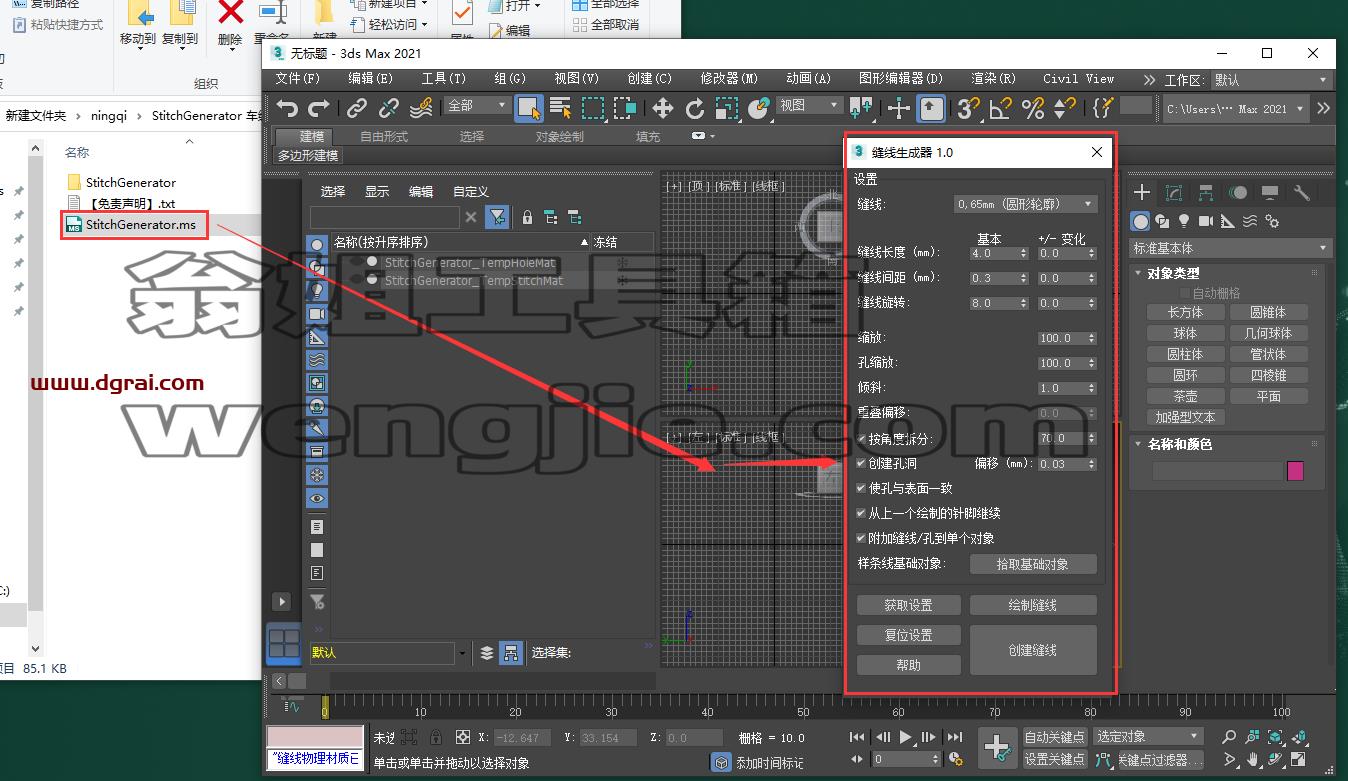Toggle Window/Crossing selection icon
Image resolution: width=1348 pixels, height=781 pixels.
626,108
